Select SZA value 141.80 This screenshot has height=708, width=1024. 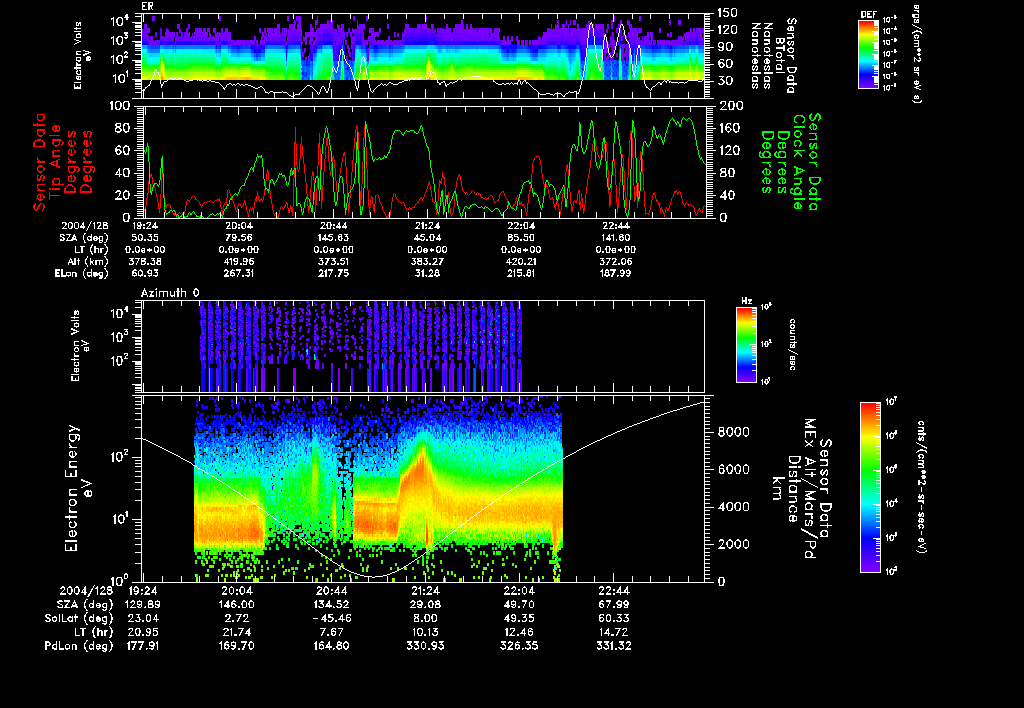615,238
